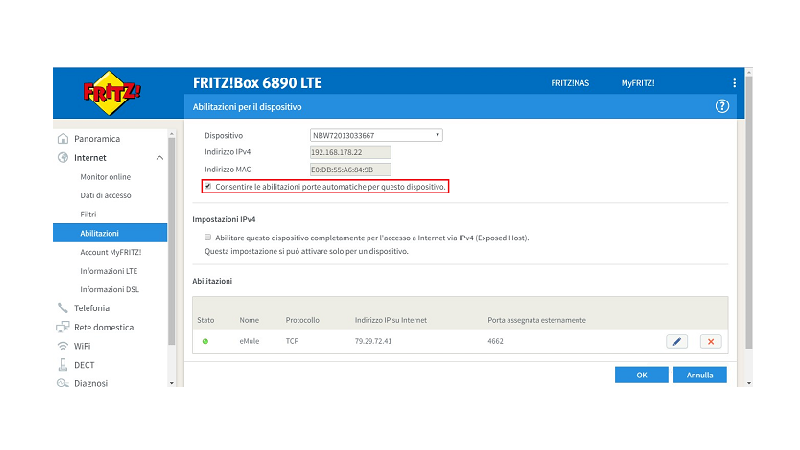Open Account MyFRITZ! in sidebar
Viewport: 800px width, 450px height.
point(111,252)
